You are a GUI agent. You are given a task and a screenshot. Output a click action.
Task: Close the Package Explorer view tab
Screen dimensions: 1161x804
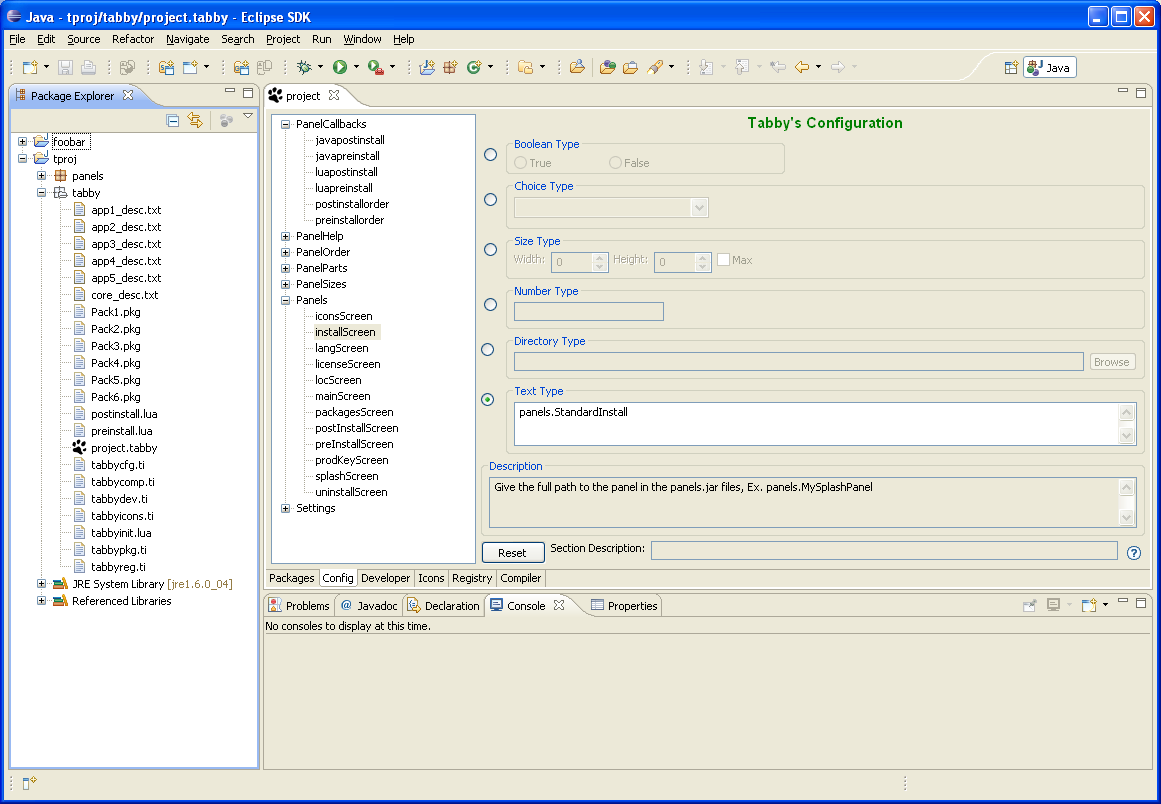[128, 95]
